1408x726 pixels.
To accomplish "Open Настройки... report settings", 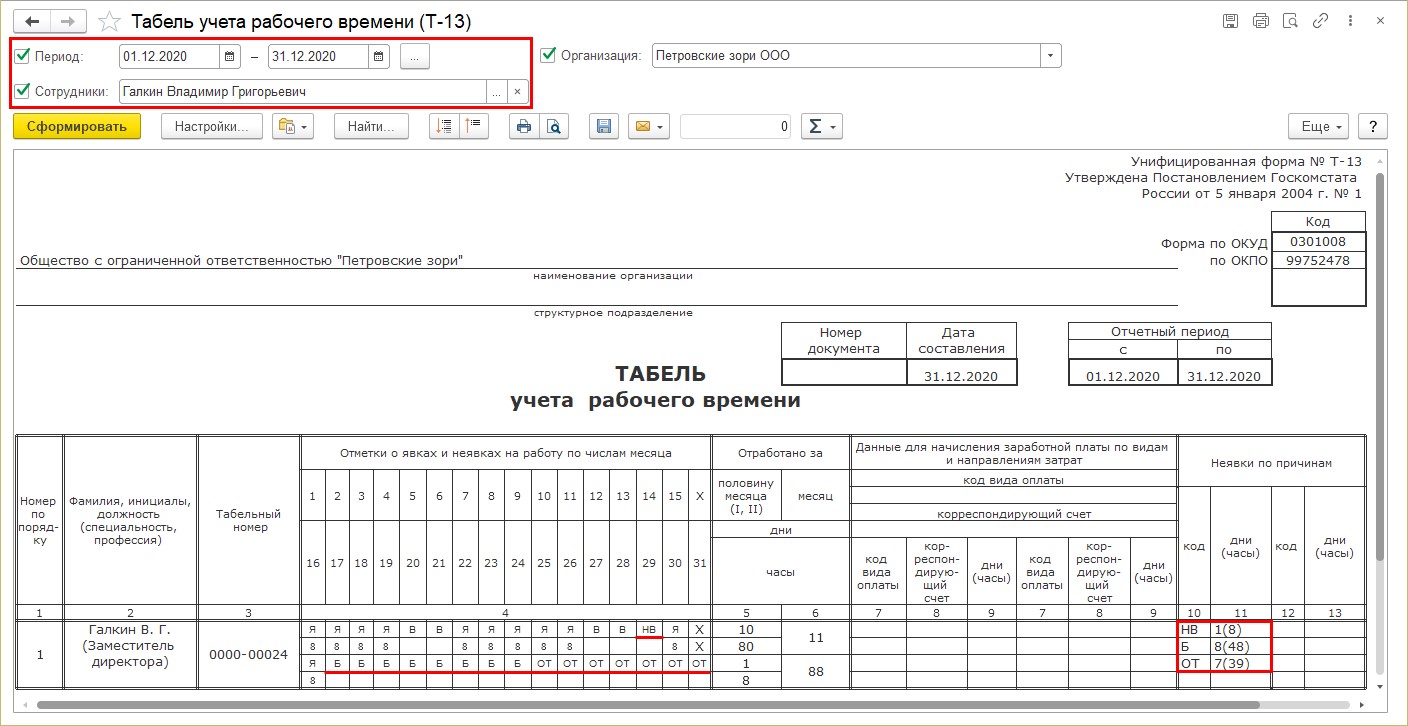I will tap(211, 126).
